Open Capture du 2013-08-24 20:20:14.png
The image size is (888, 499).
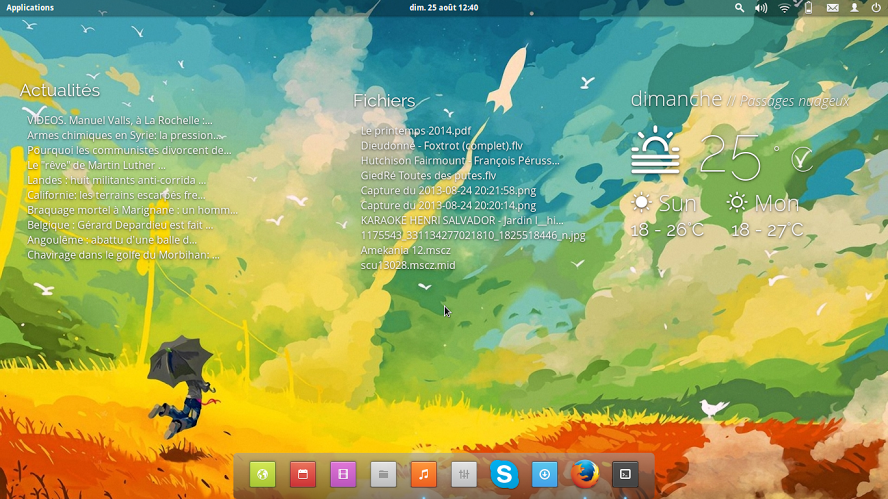(x=448, y=206)
